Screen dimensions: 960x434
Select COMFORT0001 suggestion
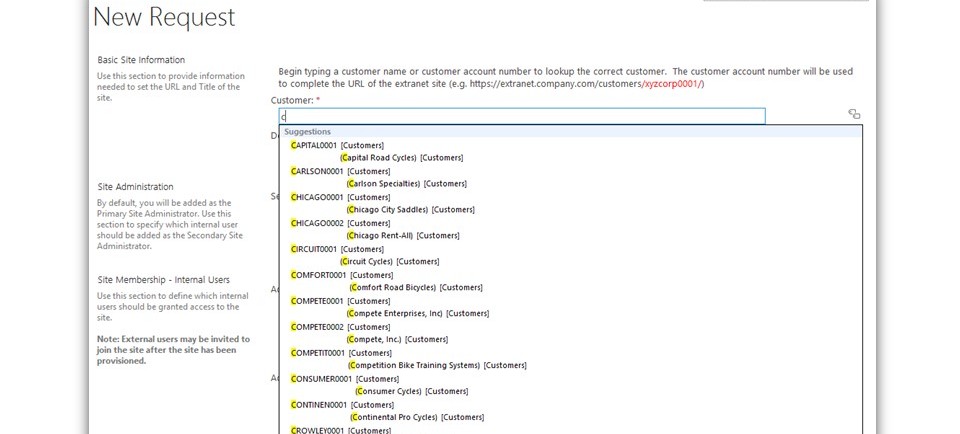pos(342,275)
